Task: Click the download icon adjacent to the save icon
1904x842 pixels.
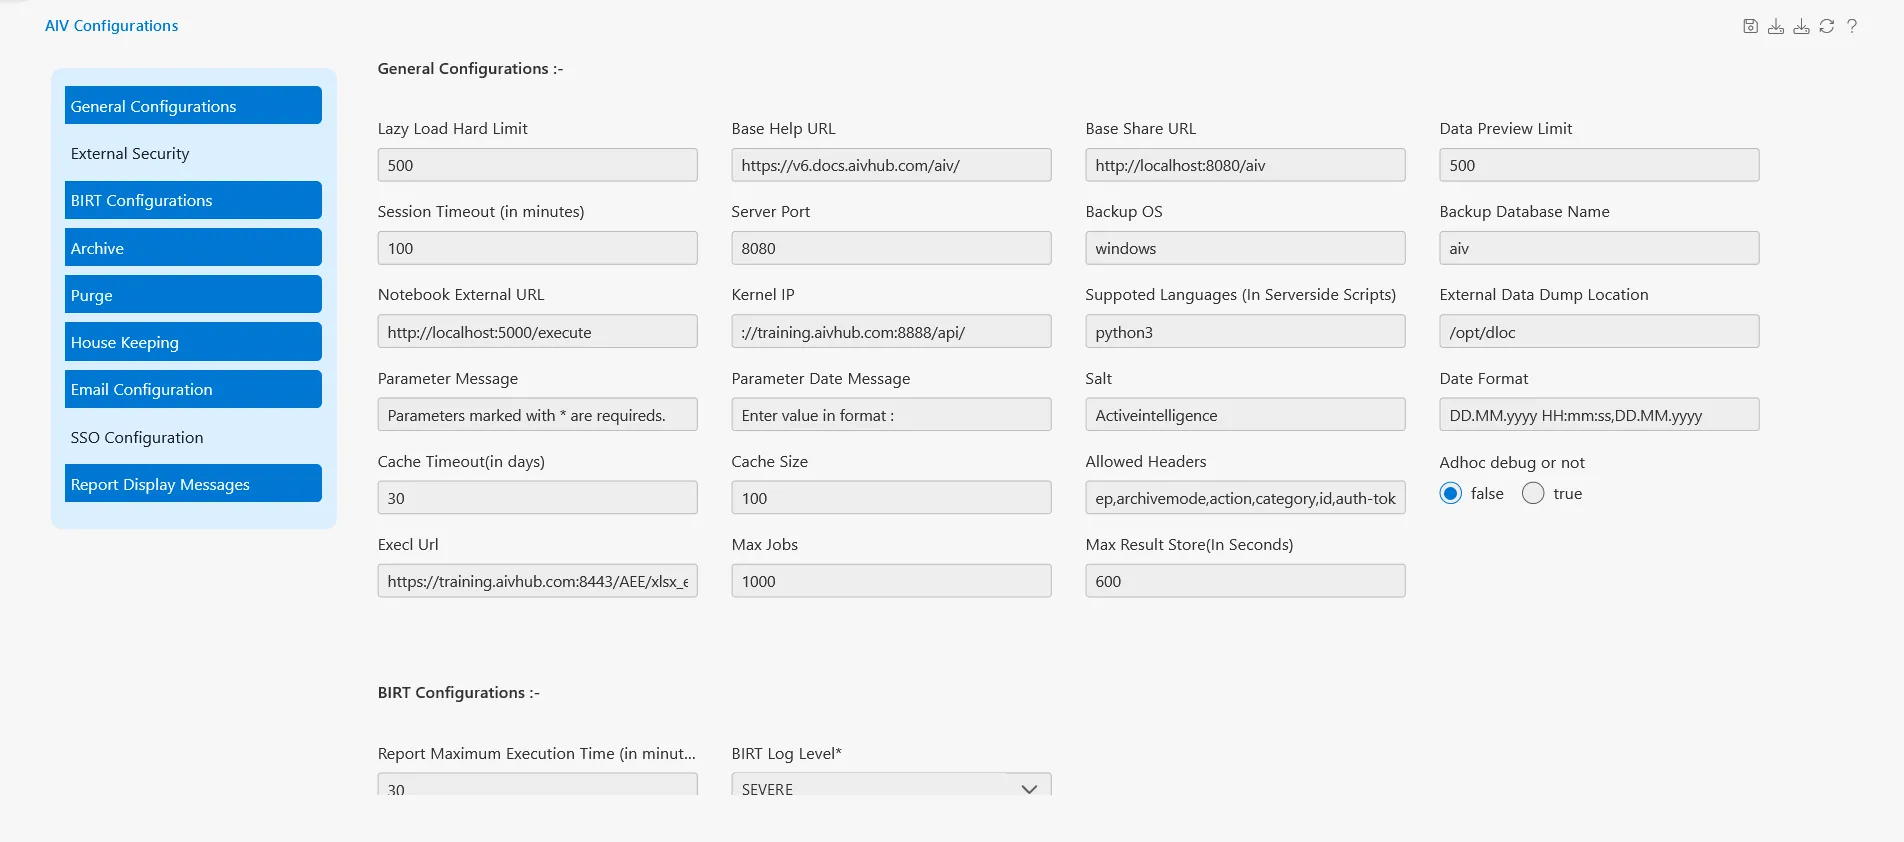Action: pos(1776,26)
